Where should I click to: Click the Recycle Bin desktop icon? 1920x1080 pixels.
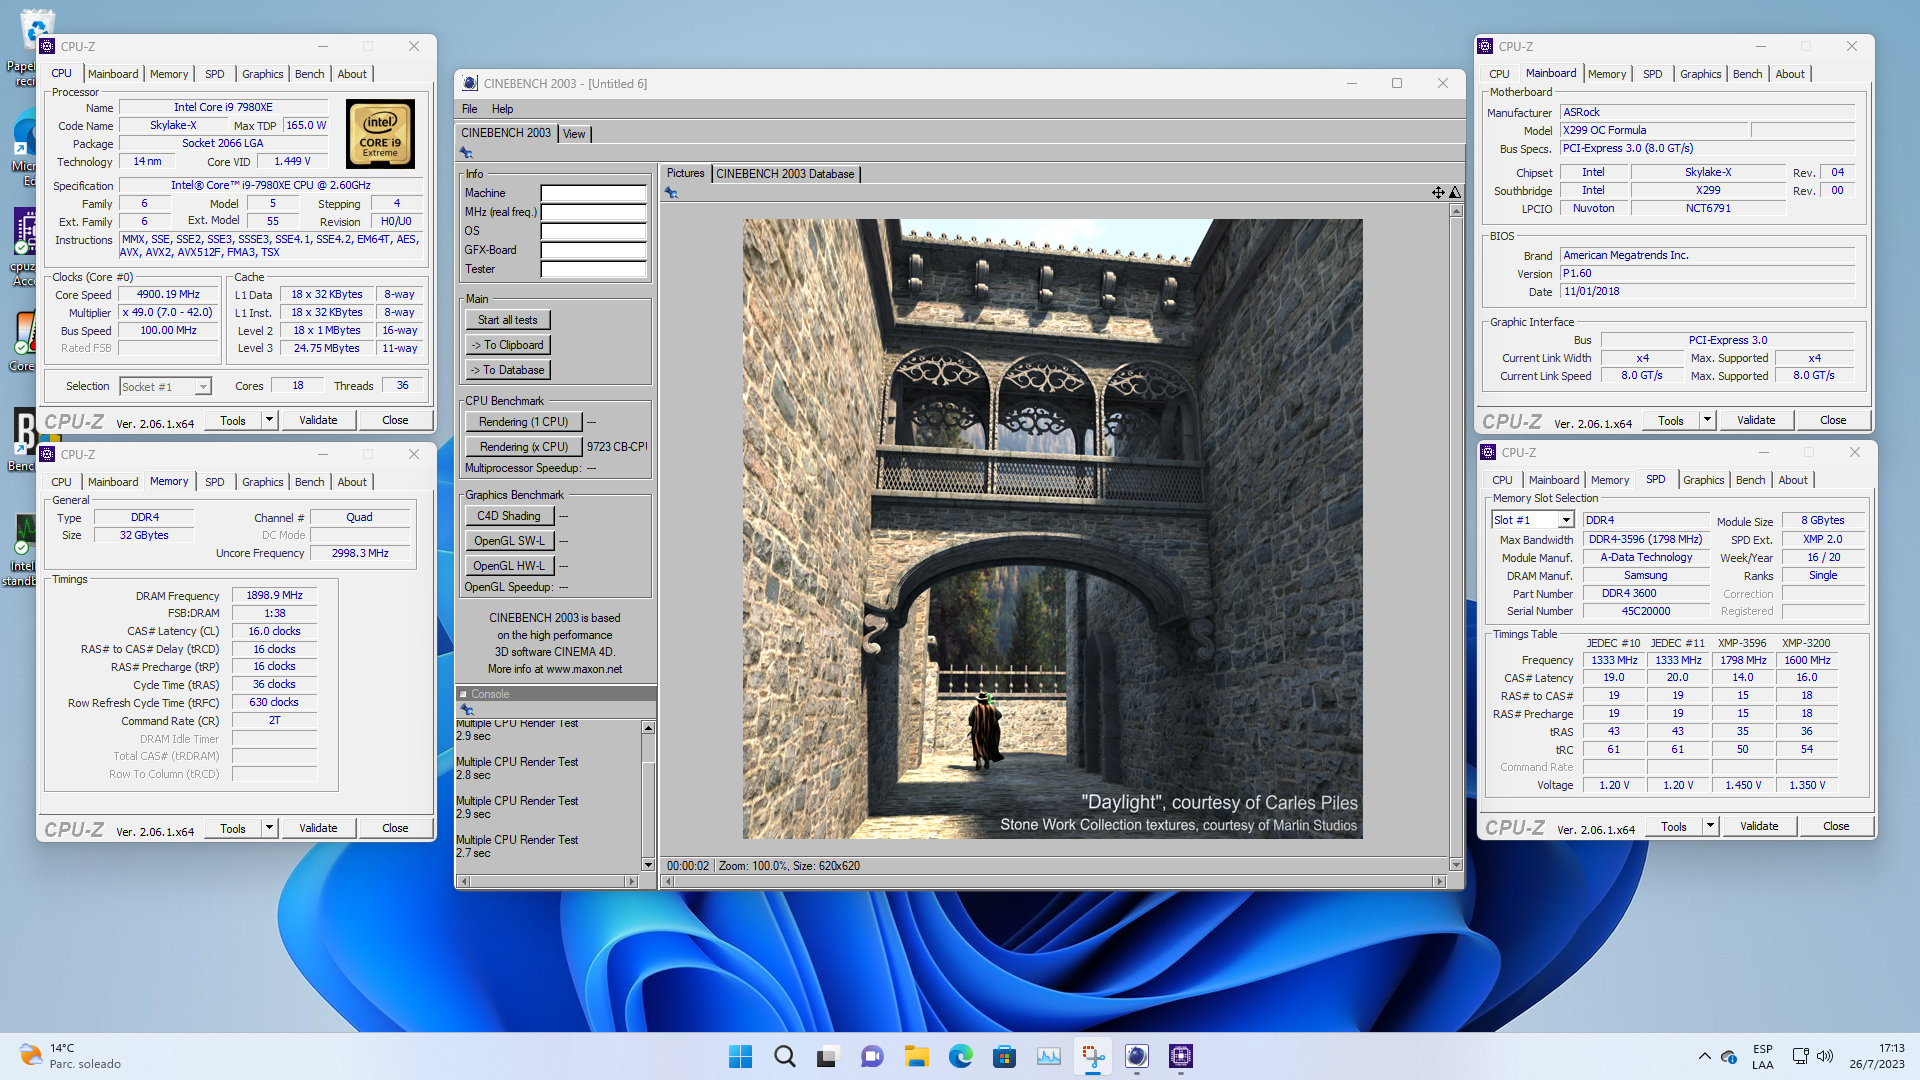coord(36,30)
